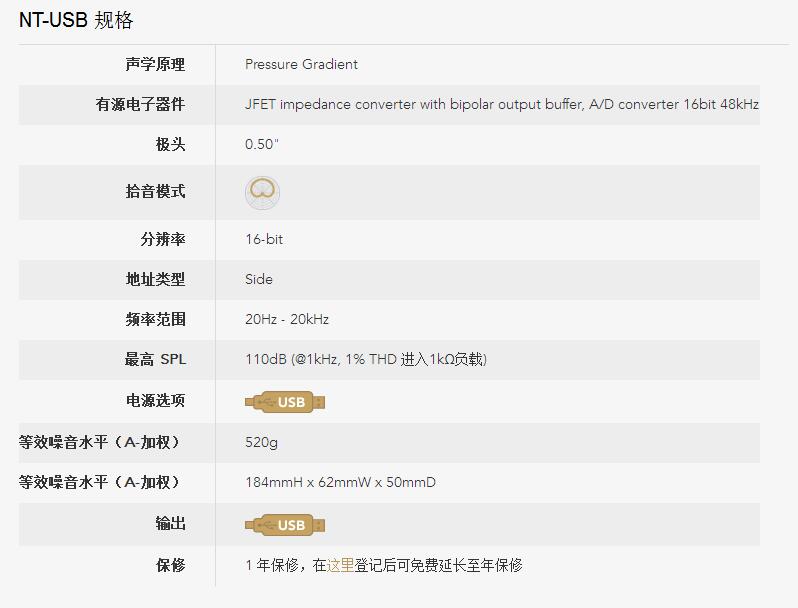798x608 pixels.
Task: Select the 有源电子器件 label
Action: (x=140, y=104)
